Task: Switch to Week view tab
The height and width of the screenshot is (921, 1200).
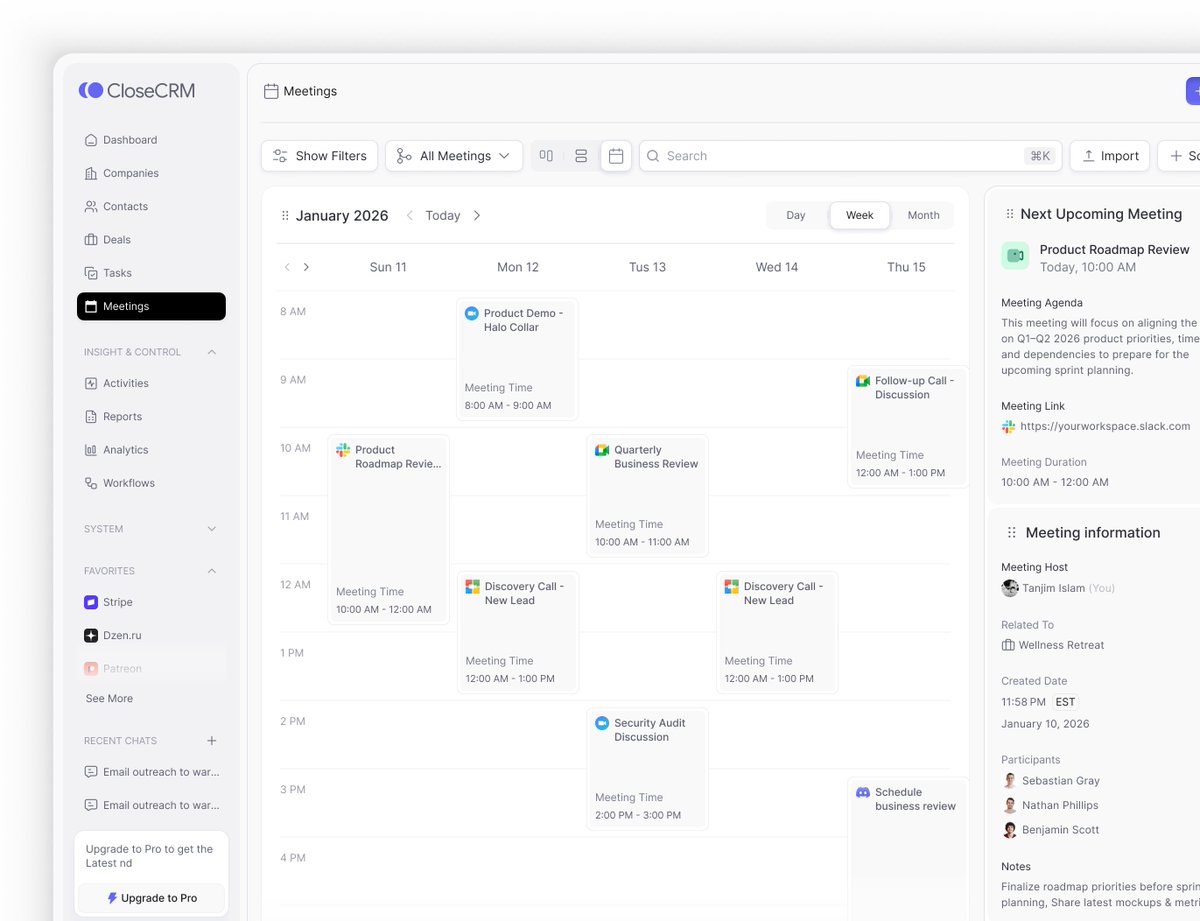Action: pyautogui.click(x=860, y=215)
